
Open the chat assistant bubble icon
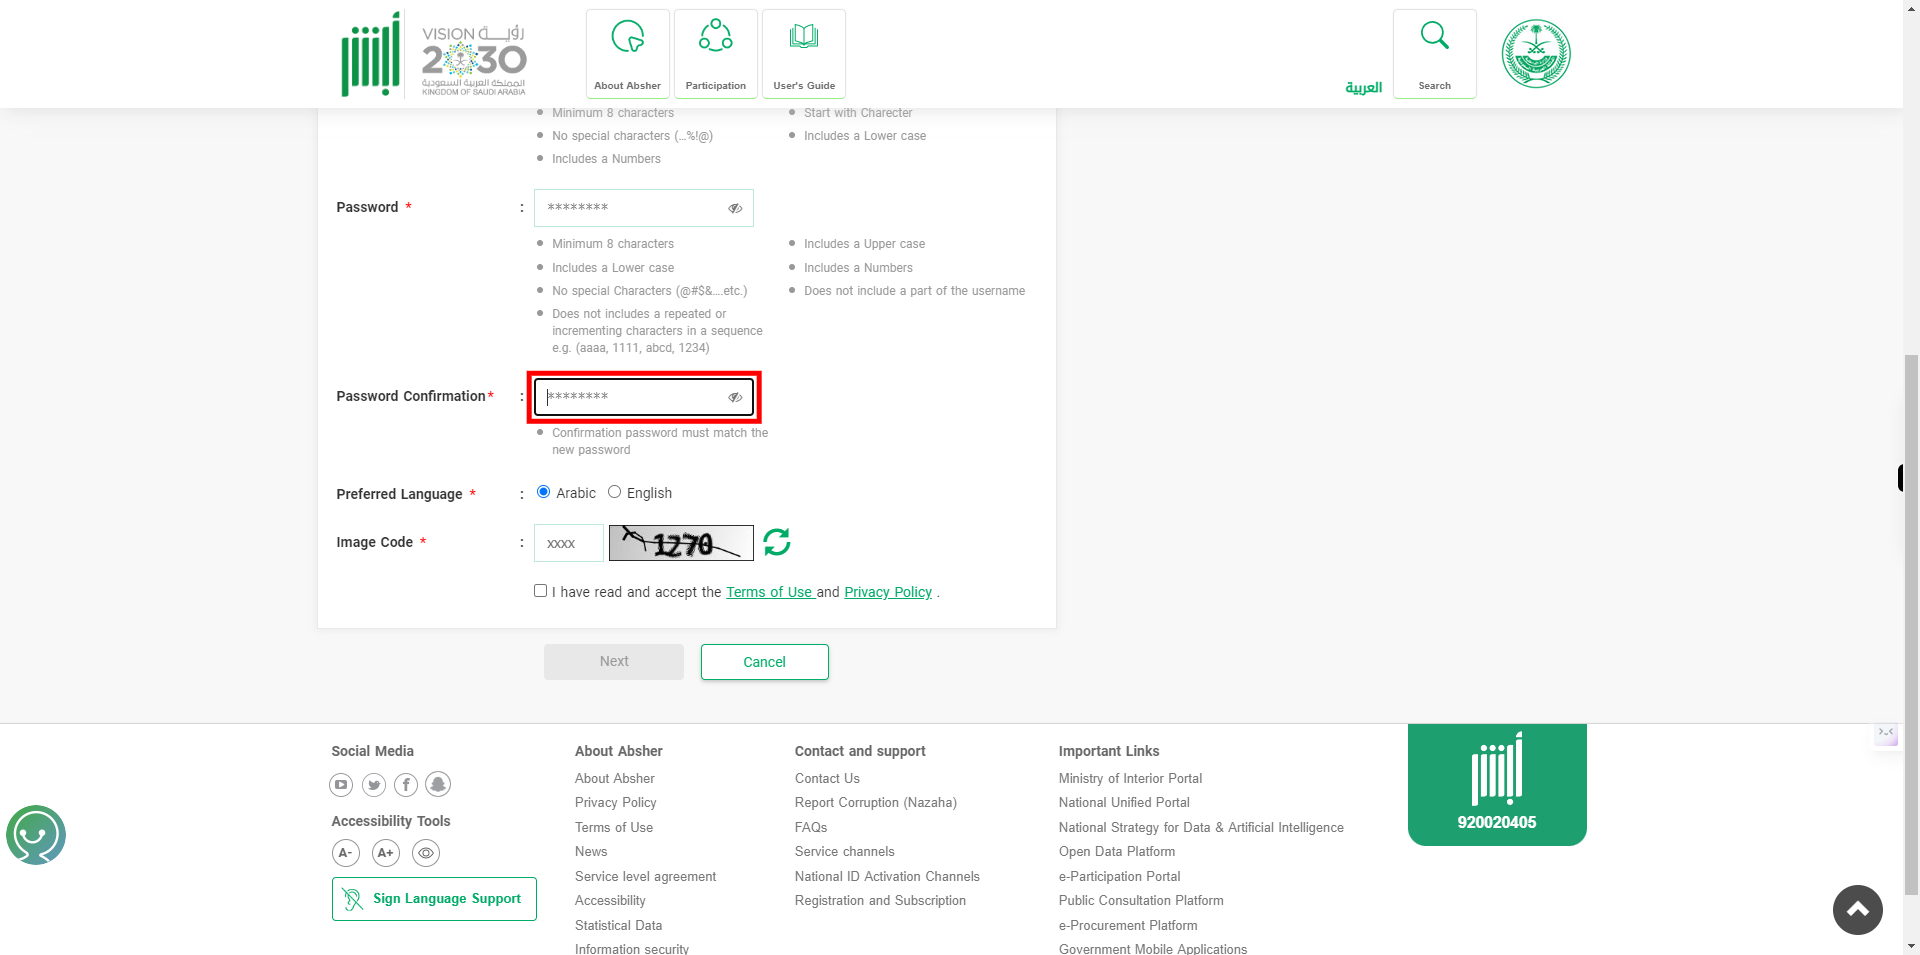[x=36, y=835]
